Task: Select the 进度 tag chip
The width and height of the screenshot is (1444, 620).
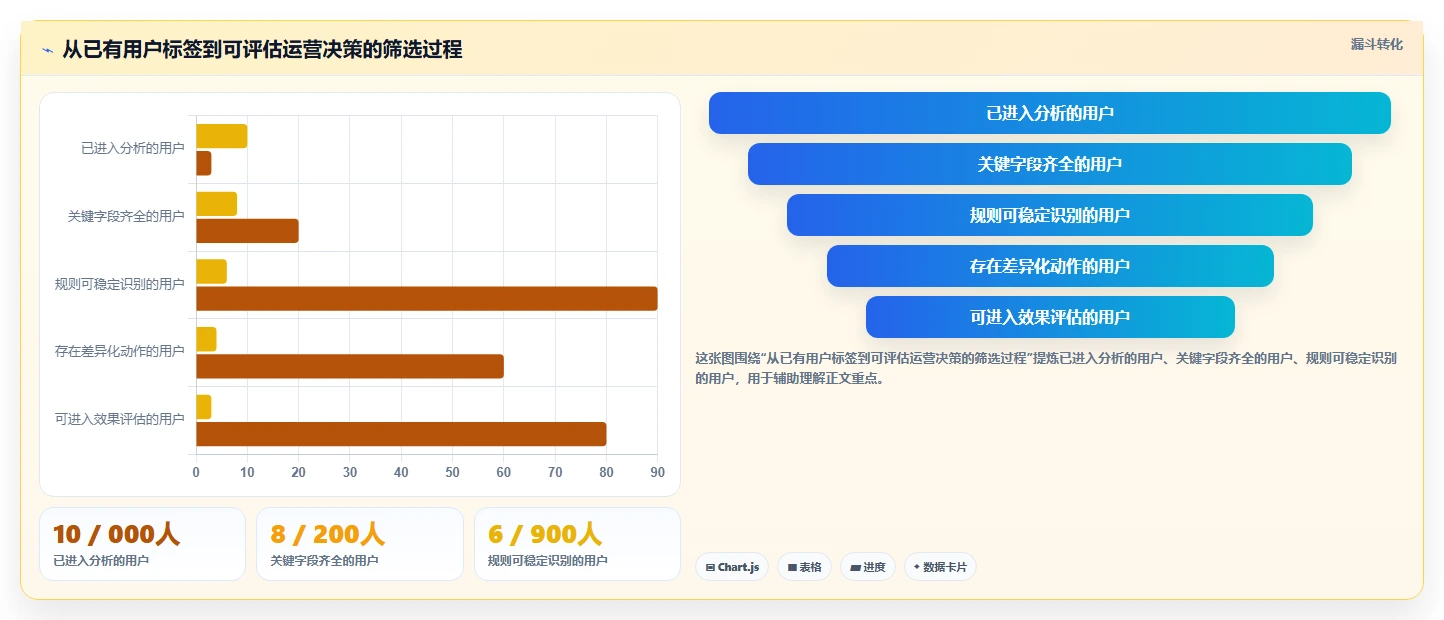Action: pos(867,567)
